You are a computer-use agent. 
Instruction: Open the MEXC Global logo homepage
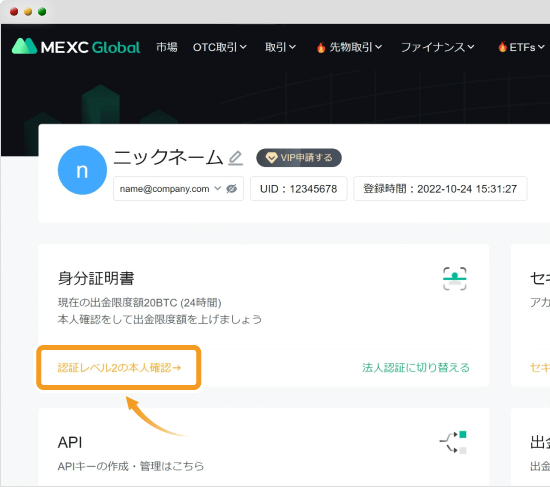coord(76,47)
